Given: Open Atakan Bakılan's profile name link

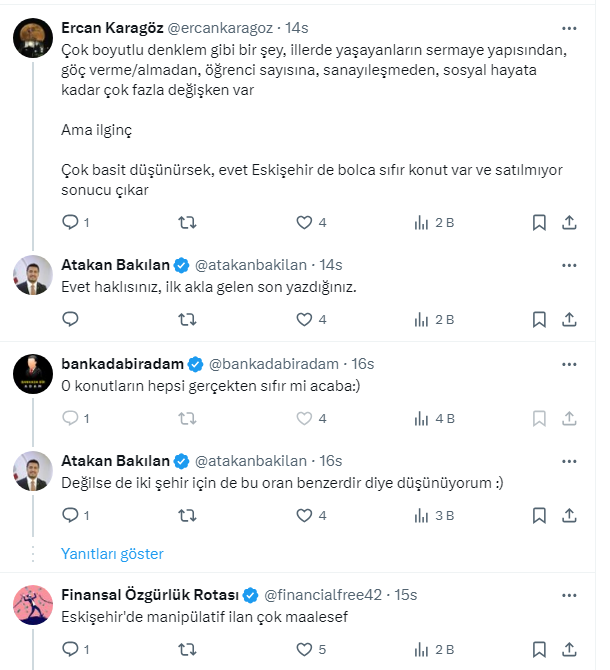Looking at the screenshot, I should point(115,265).
